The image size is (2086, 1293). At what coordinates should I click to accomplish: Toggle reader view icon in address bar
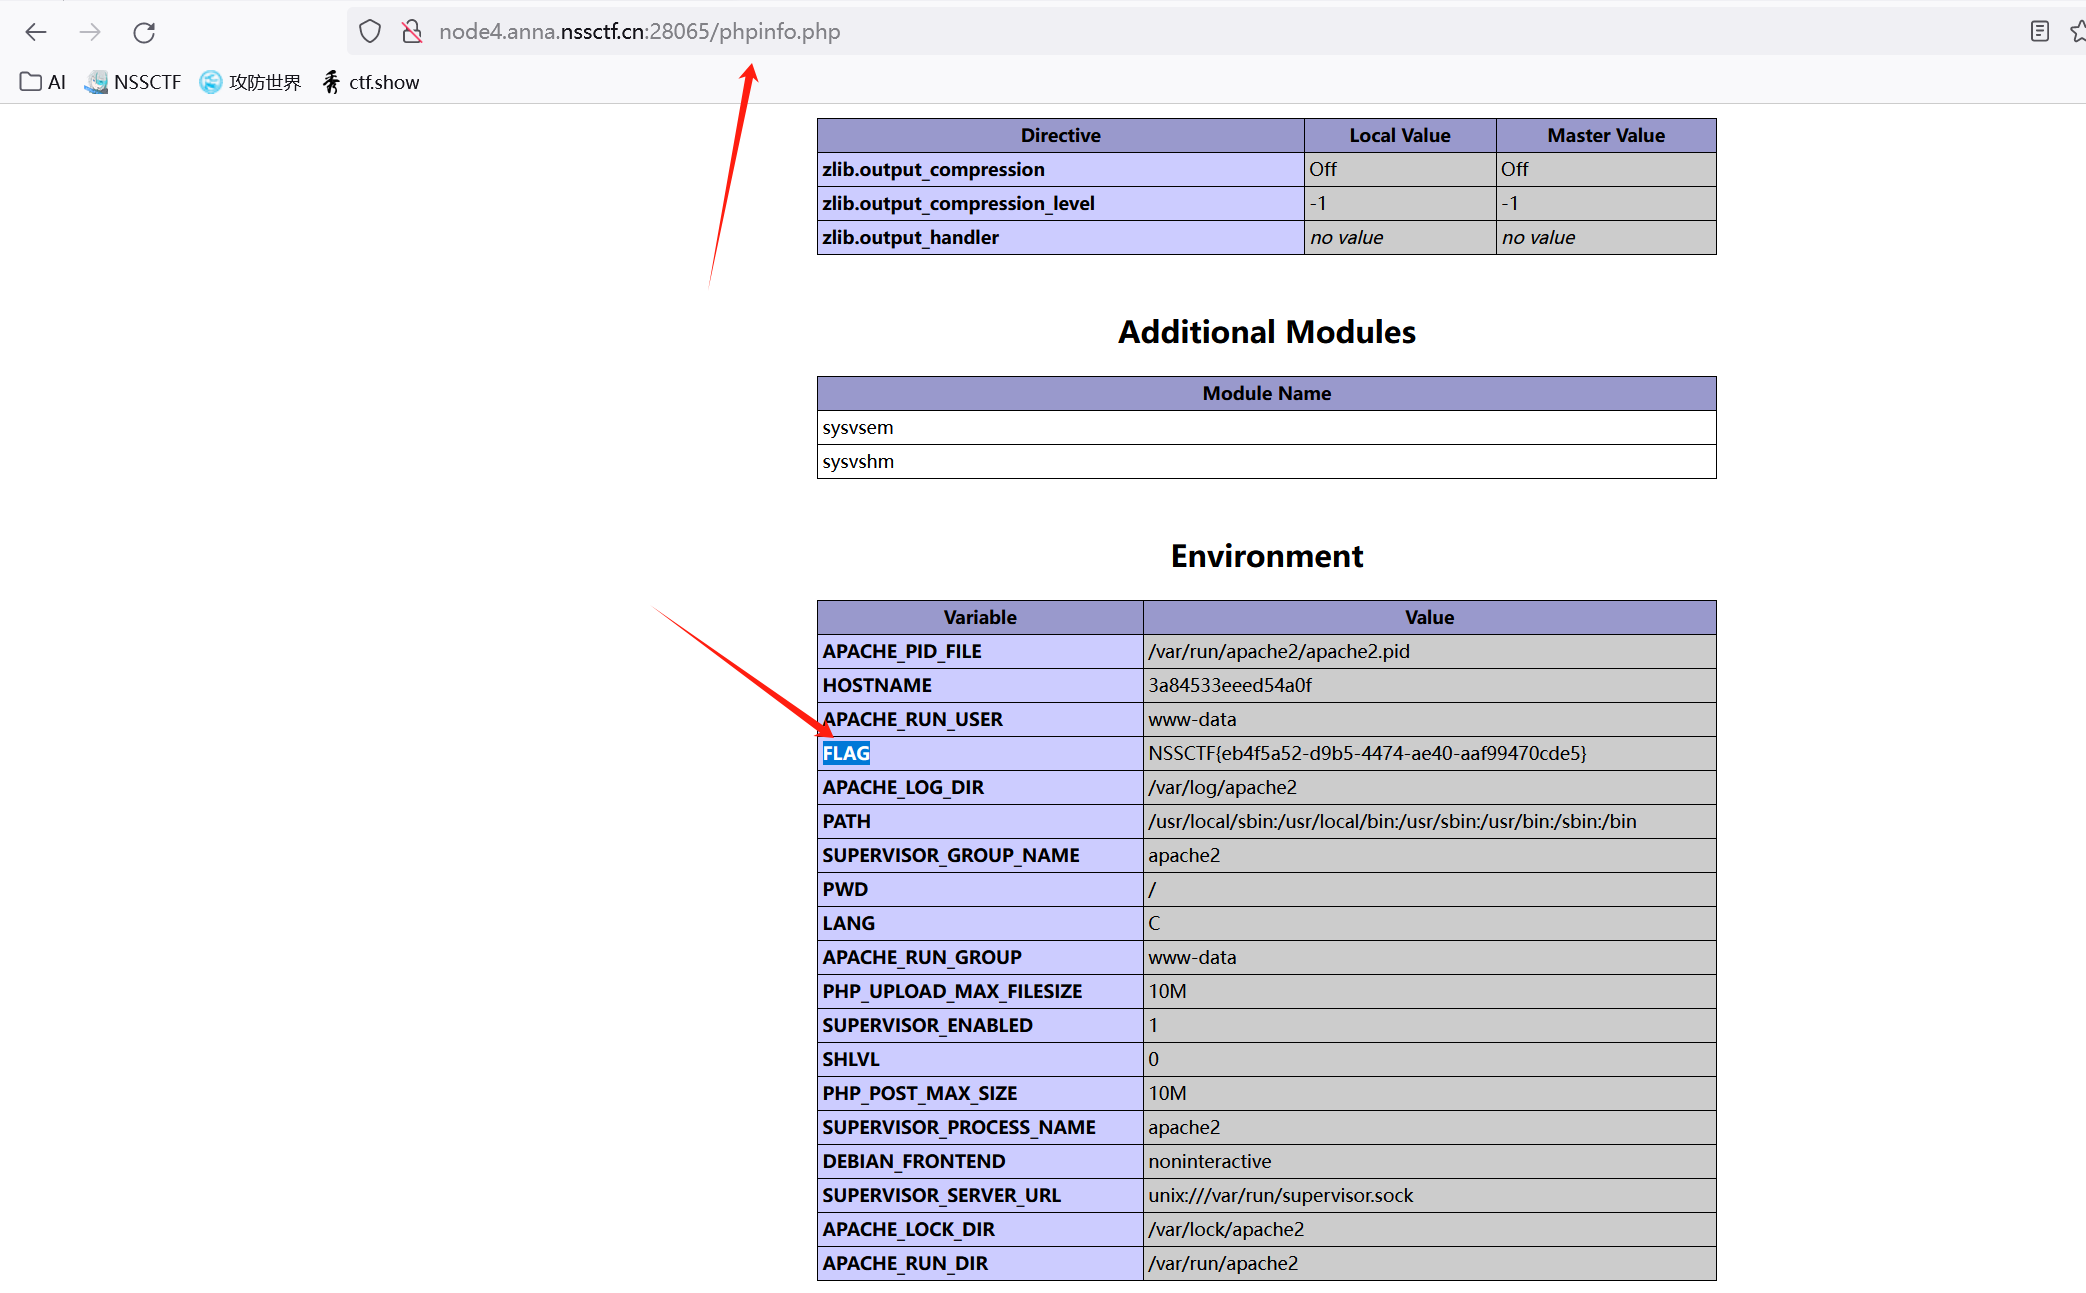point(2039,32)
